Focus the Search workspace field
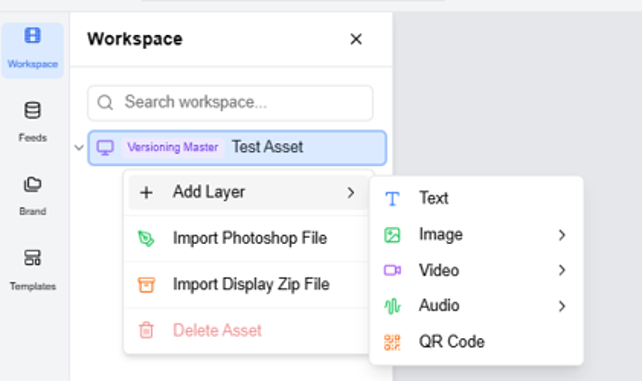 [230, 103]
